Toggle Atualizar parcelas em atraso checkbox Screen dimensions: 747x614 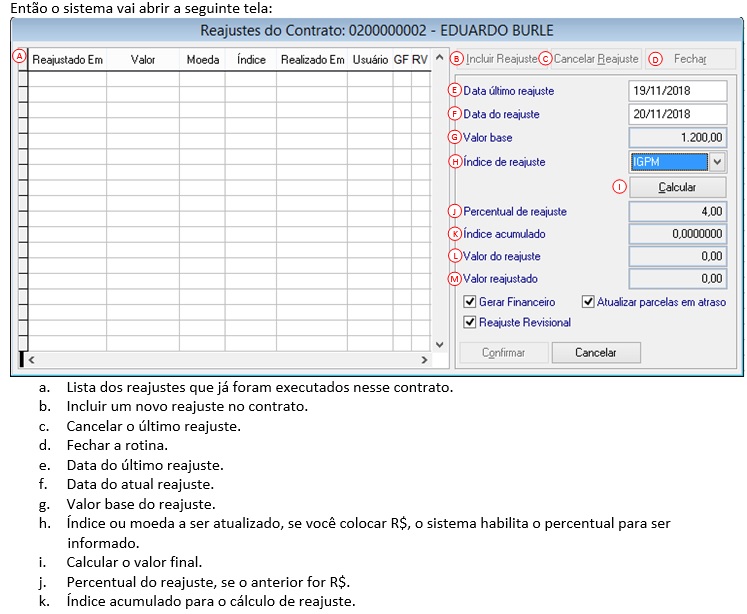click(x=588, y=302)
